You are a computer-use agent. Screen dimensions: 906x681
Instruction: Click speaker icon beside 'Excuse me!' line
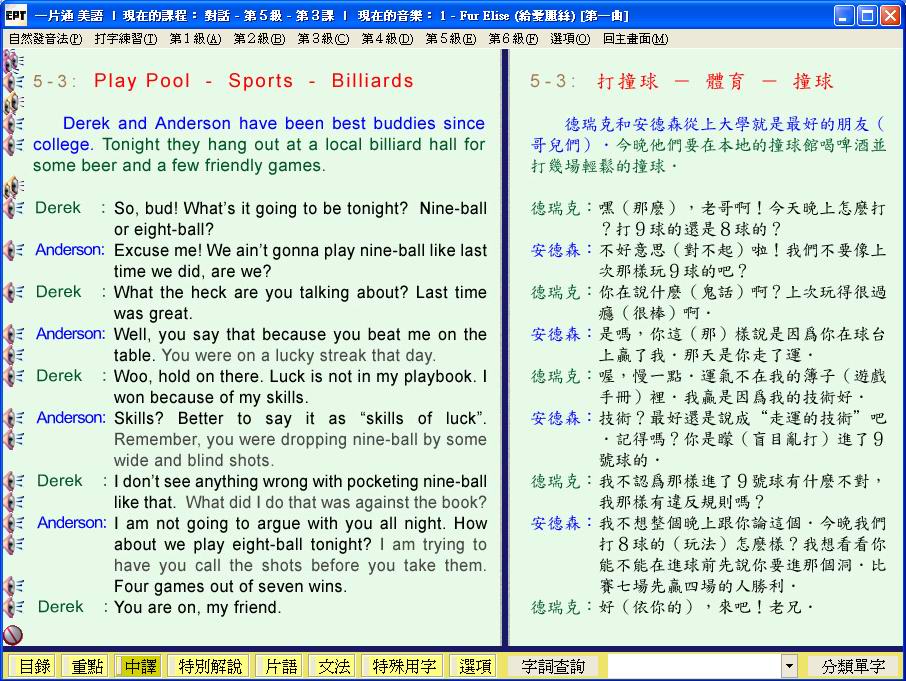click(13, 250)
